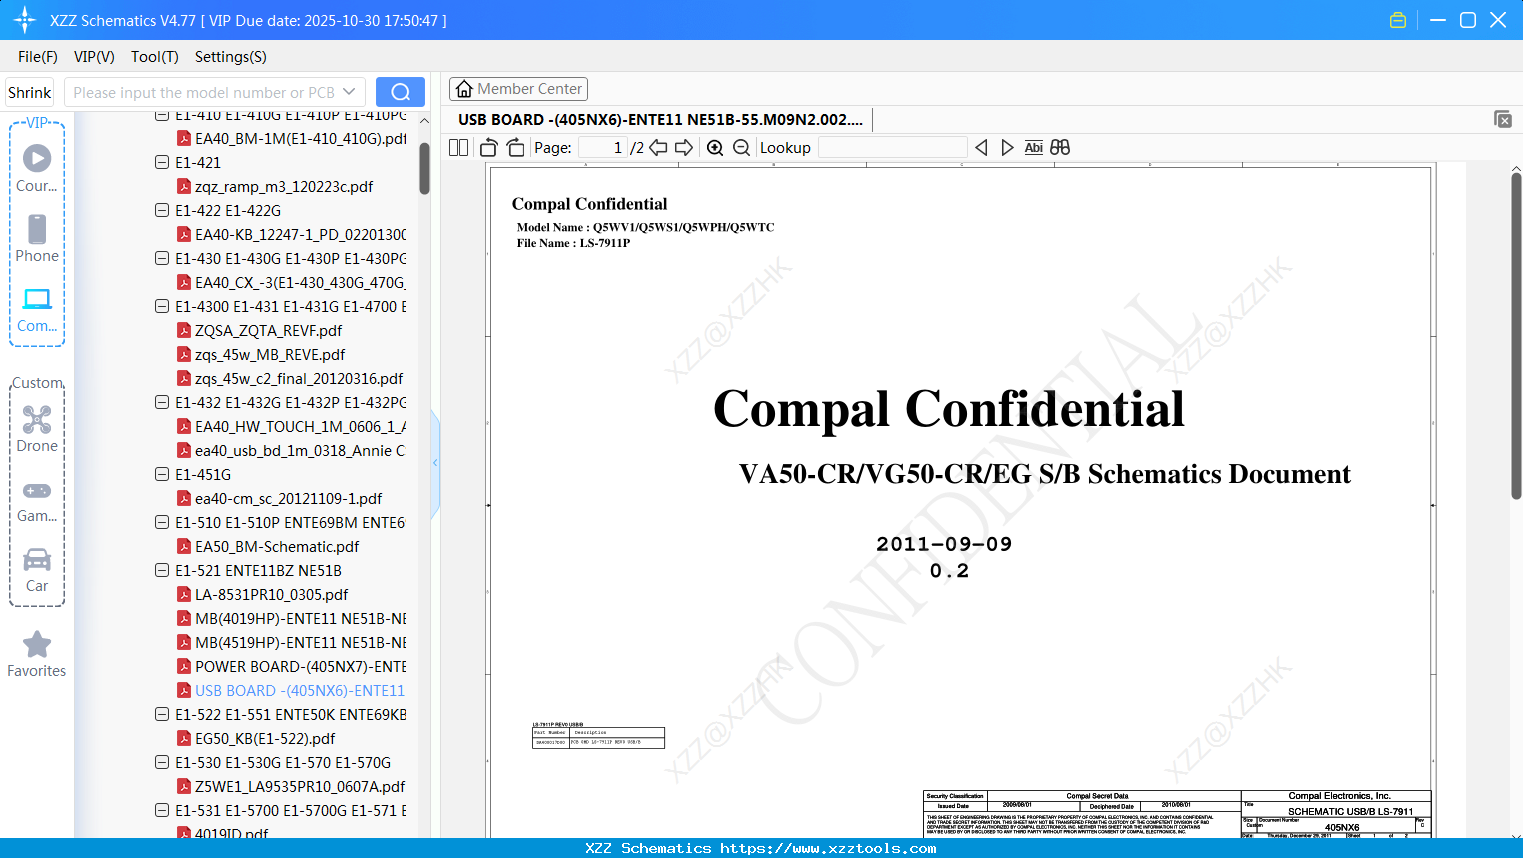
Task: Toggle the Abi text match option
Action: (x=1033, y=148)
